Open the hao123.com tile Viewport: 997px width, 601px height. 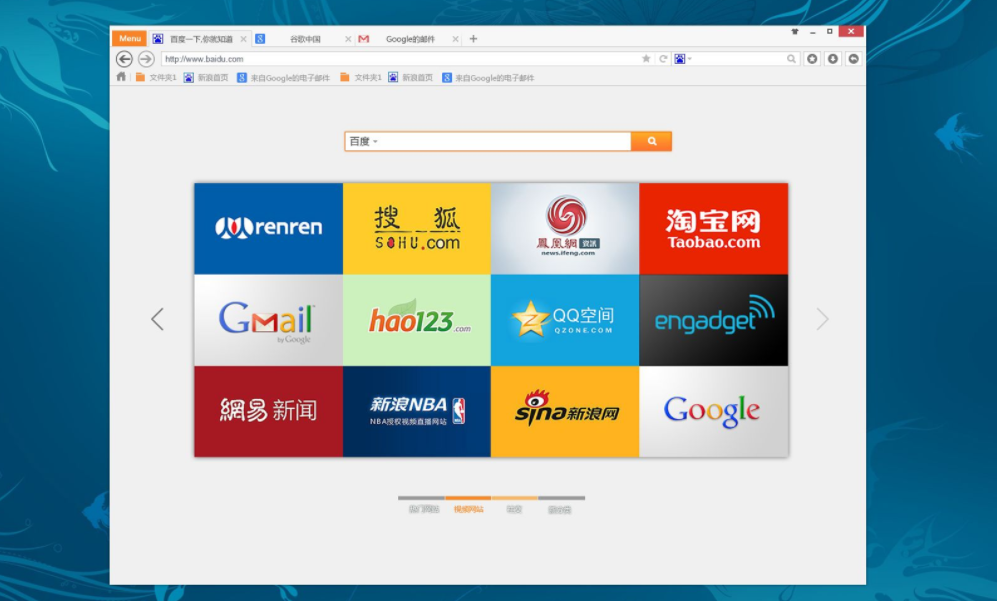click(416, 320)
